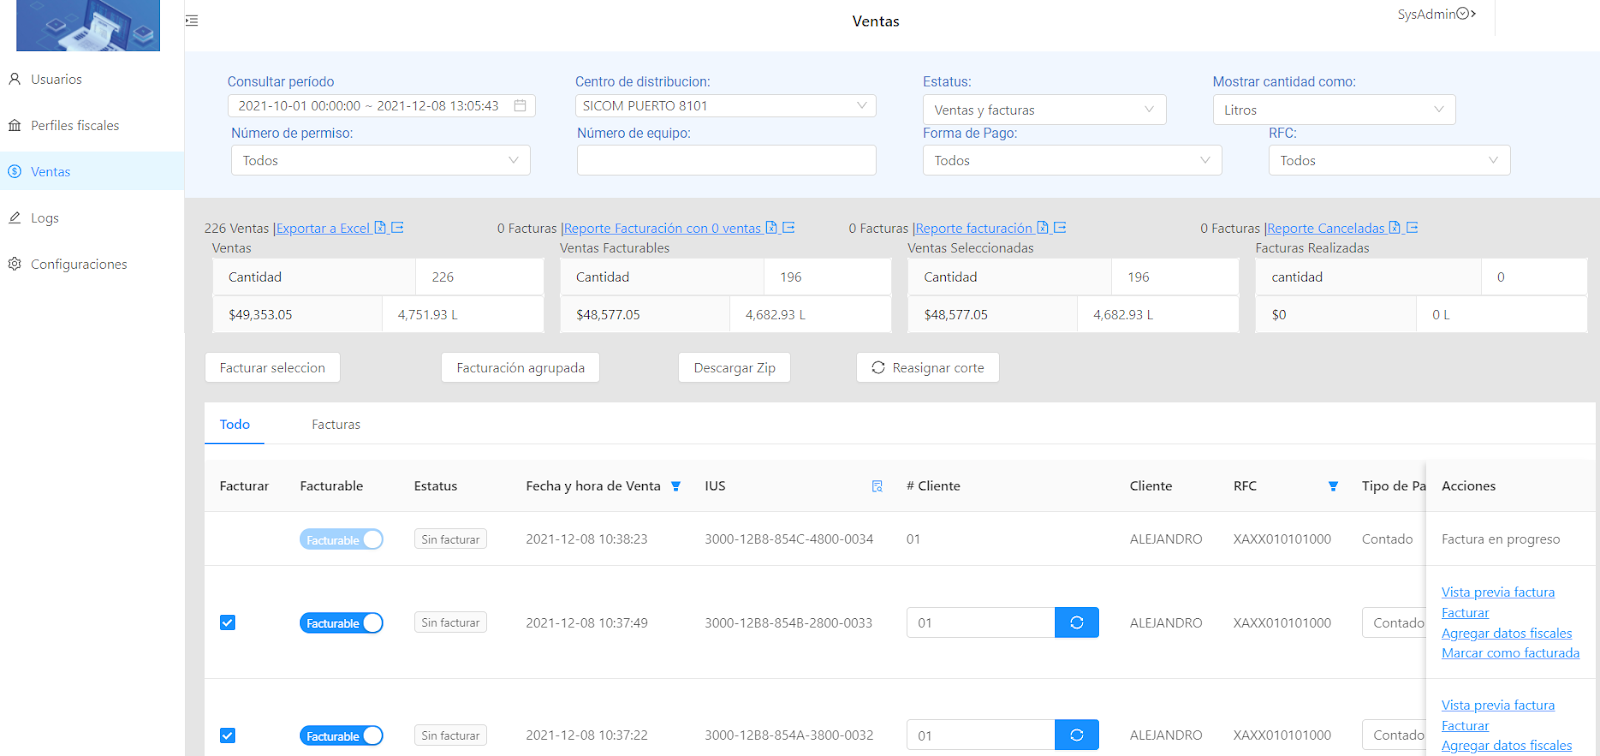Click Factura en progreso text

(1501, 539)
